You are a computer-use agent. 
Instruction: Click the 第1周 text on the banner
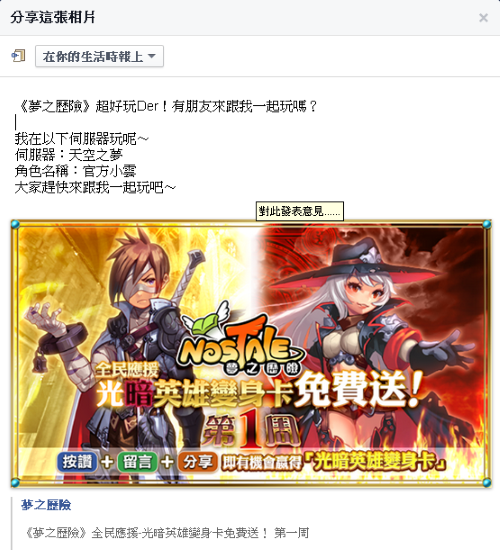(x=252, y=429)
